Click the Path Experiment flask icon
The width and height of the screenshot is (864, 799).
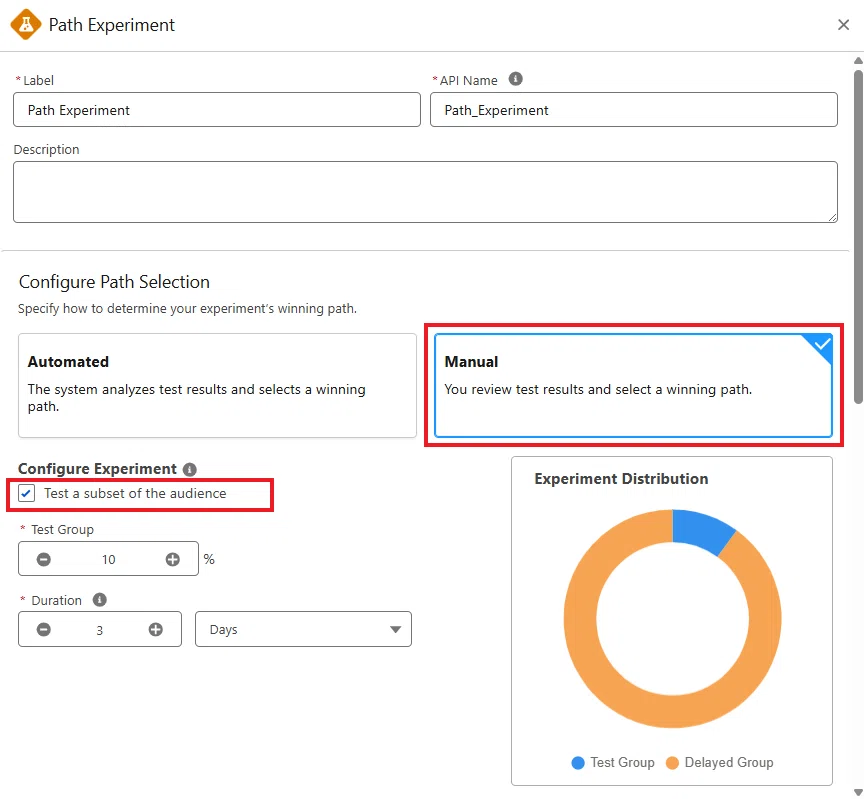click(x=25, y=24)
